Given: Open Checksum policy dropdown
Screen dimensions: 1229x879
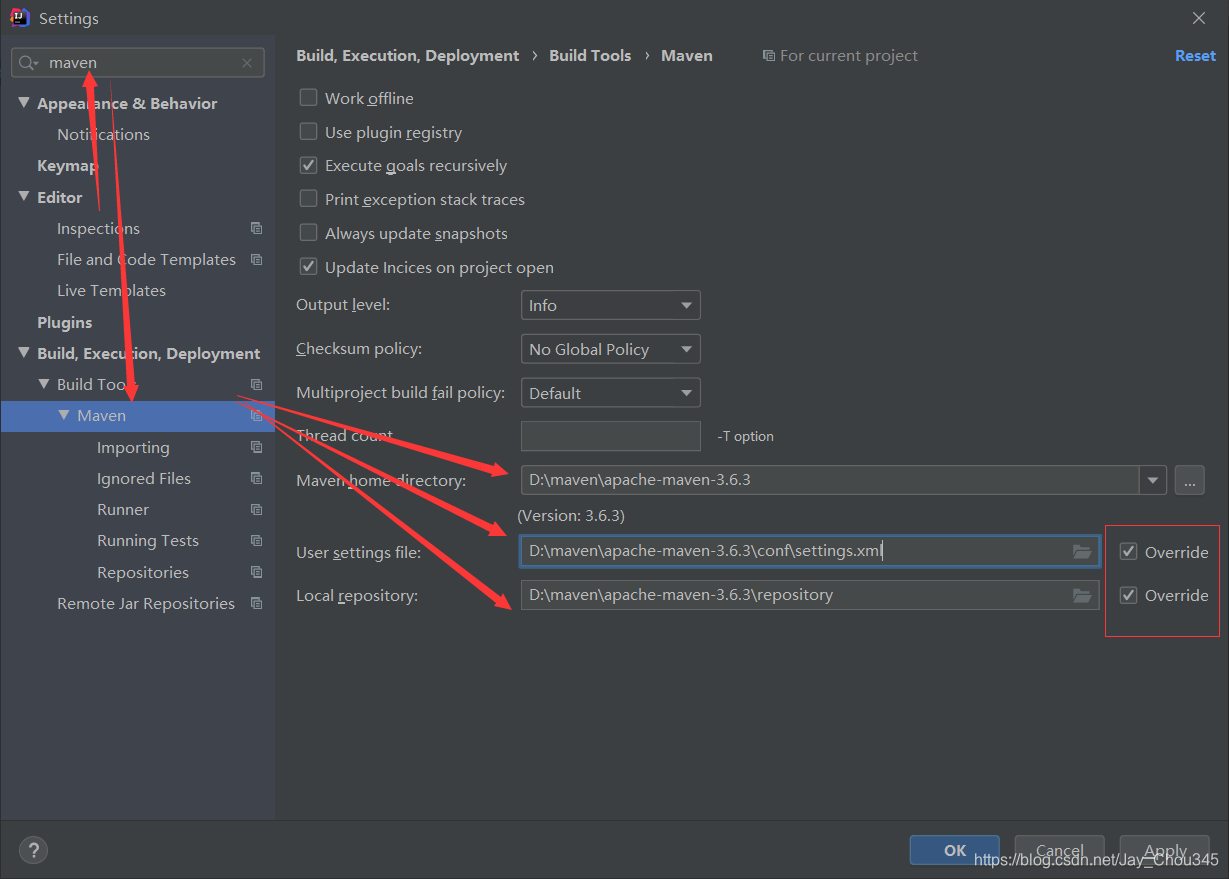Looking at the screenshot, I should pyautogui.click(x=610, y=349).
